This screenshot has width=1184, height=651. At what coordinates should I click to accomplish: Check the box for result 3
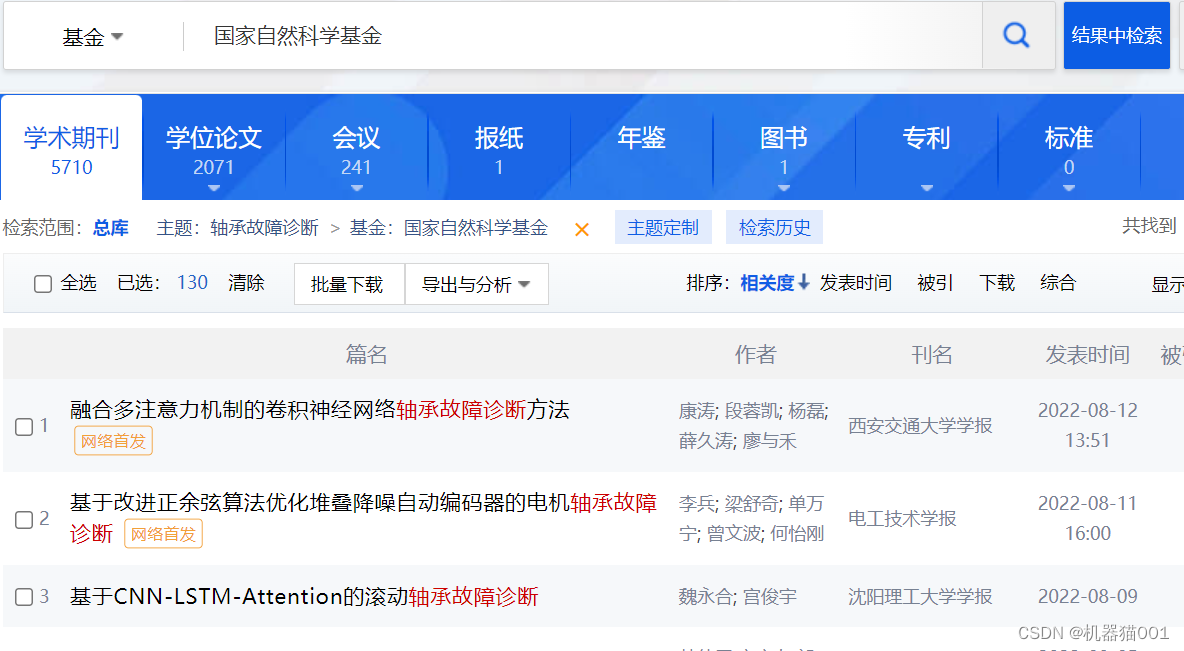point(24,597)
